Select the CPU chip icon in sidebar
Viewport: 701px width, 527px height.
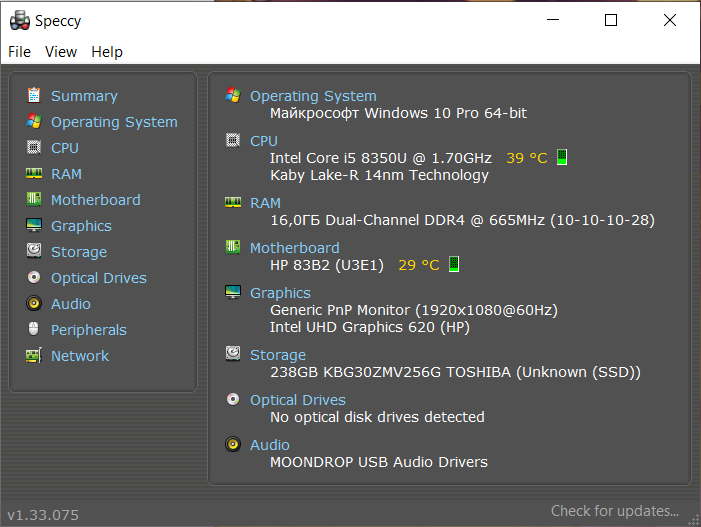pyautogui.click(x=34, y=148)
